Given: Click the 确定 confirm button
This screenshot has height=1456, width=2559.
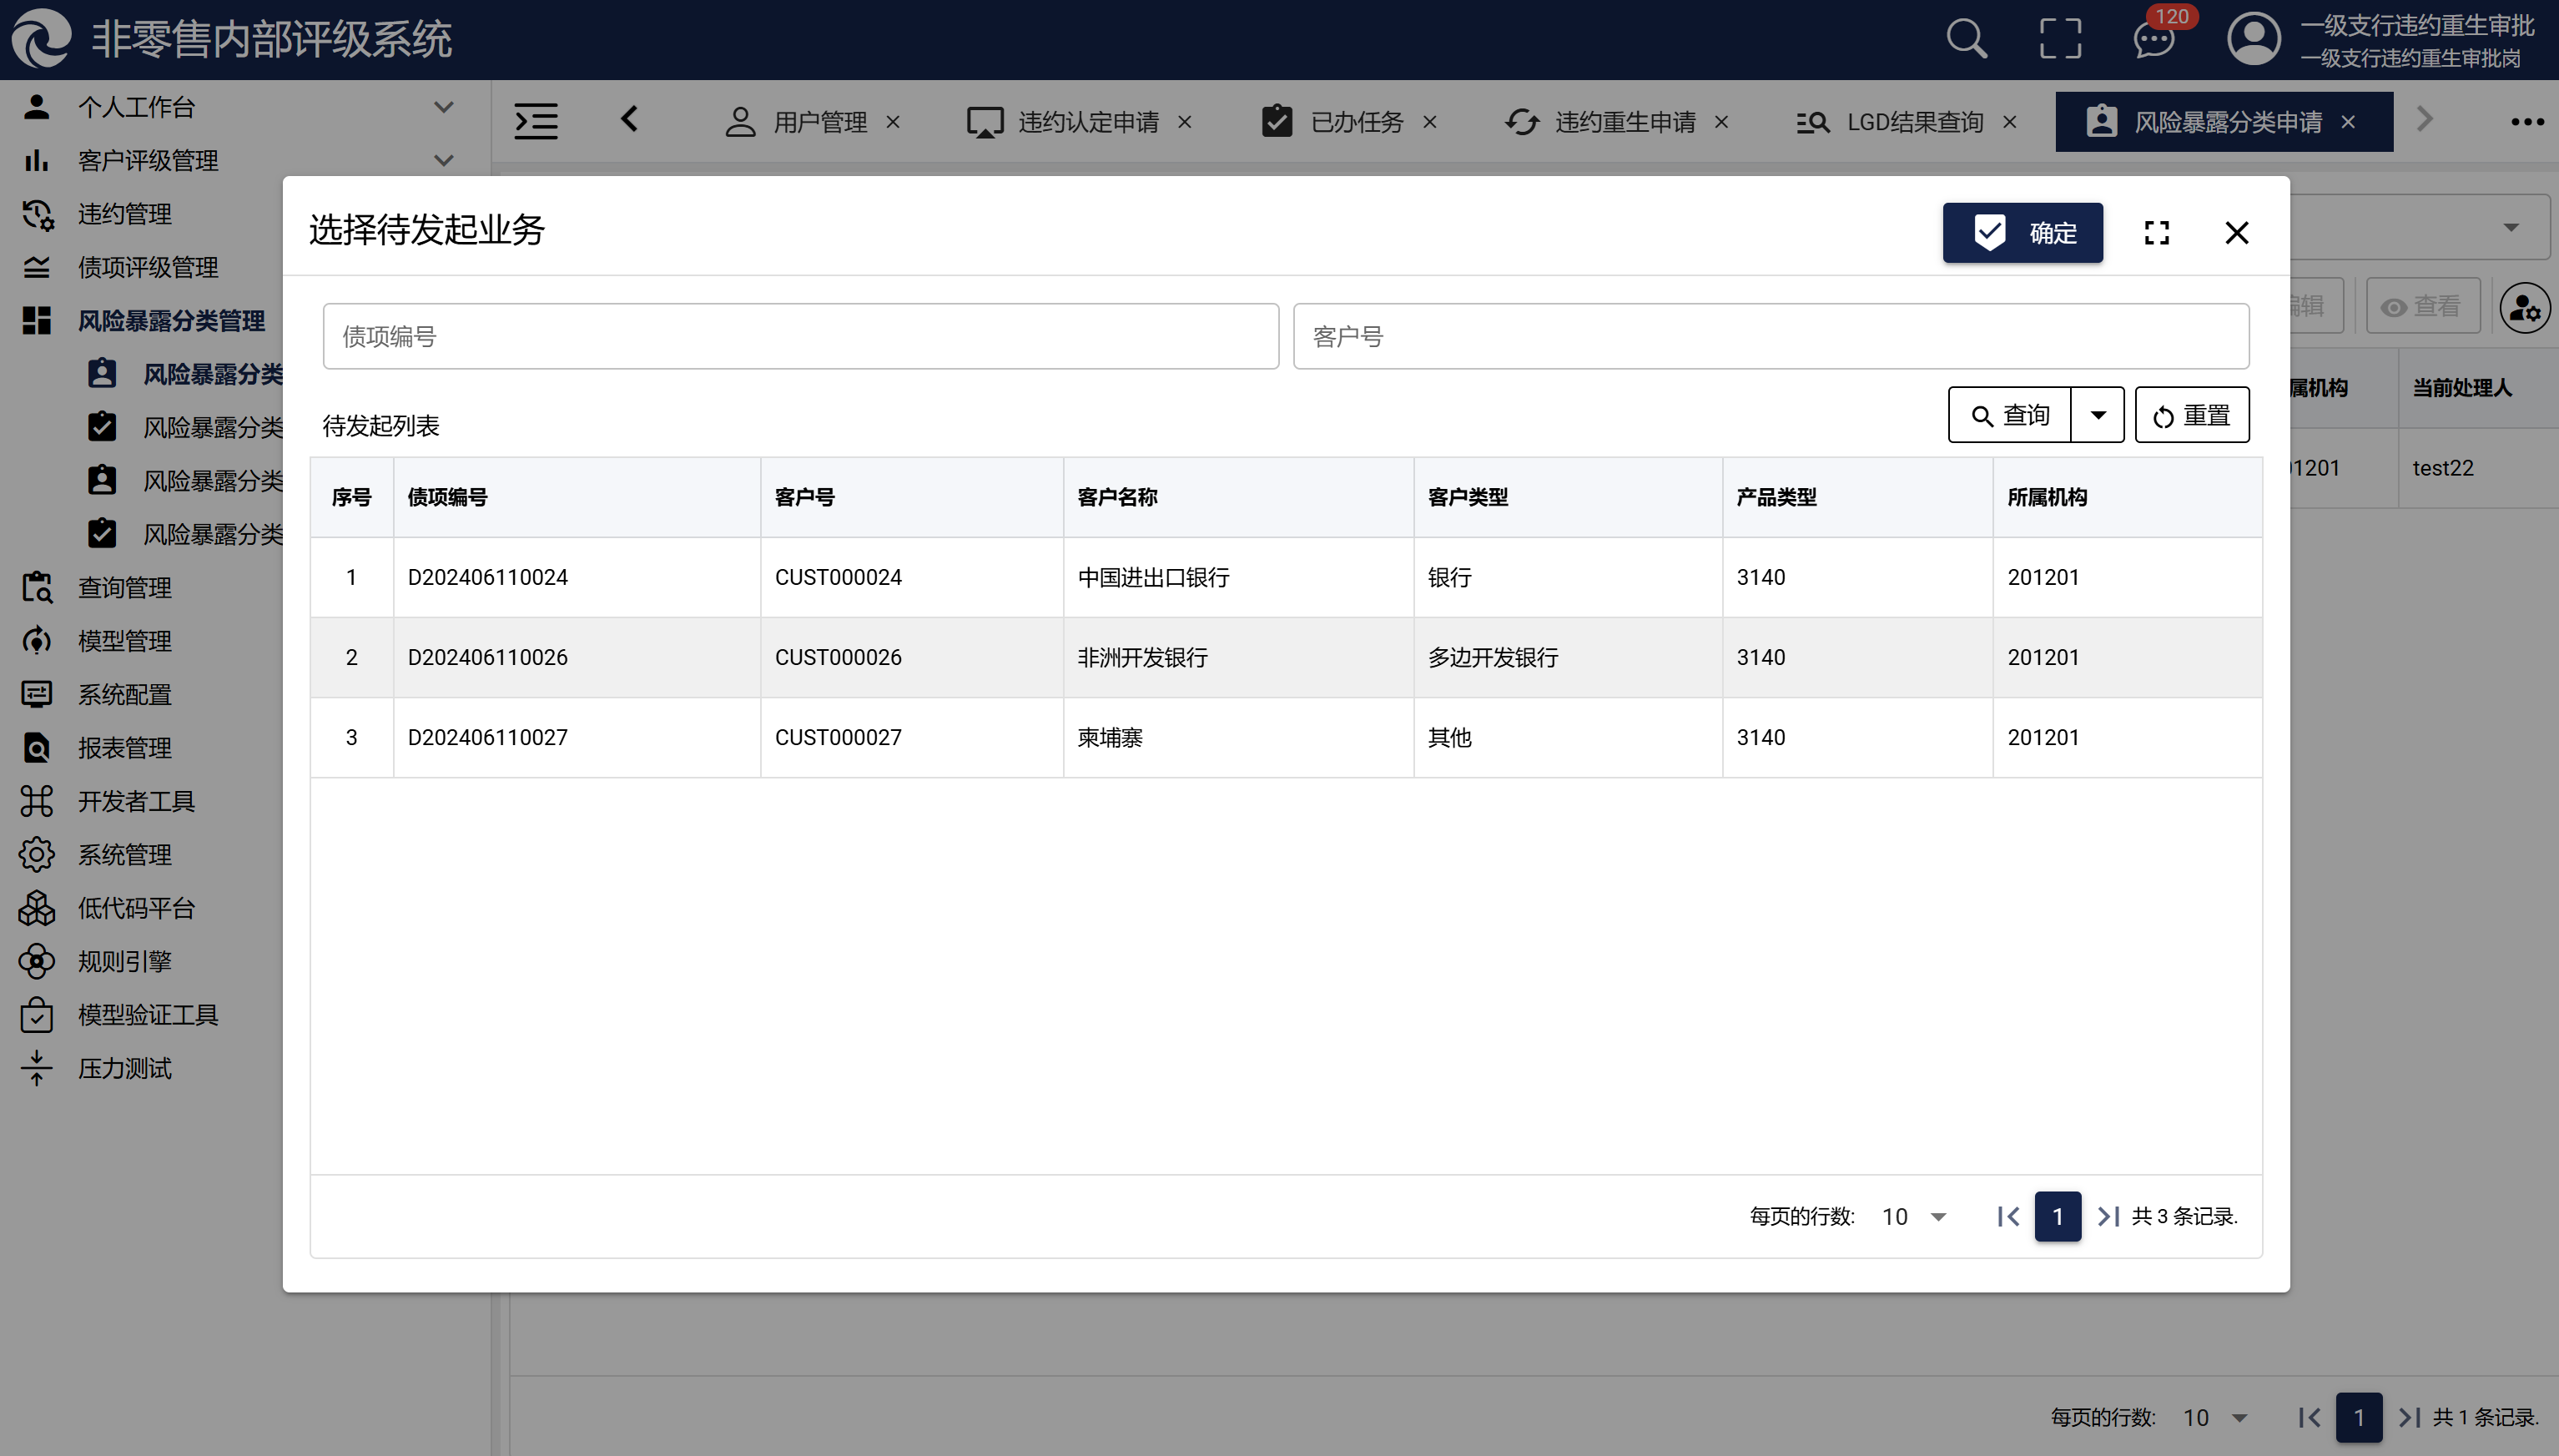Looking at the screenshot, I should click(2022, 233).
